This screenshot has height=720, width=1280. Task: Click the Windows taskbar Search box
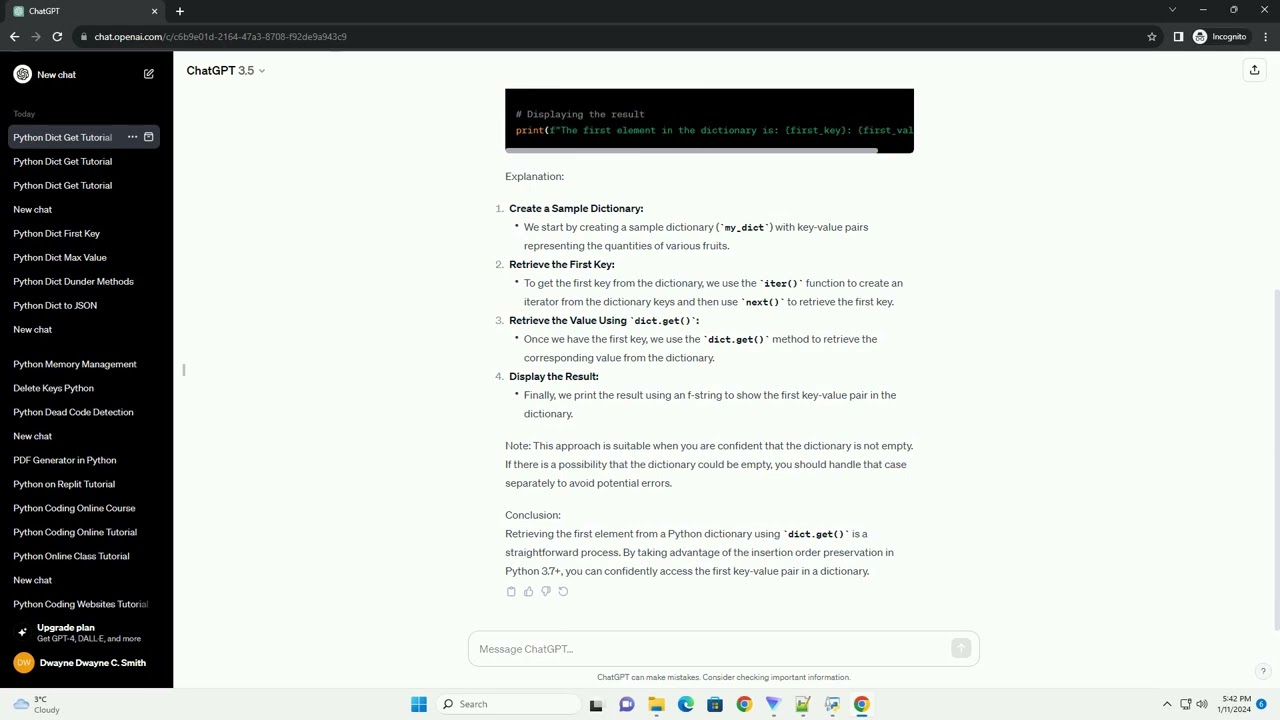pos(508,704)
